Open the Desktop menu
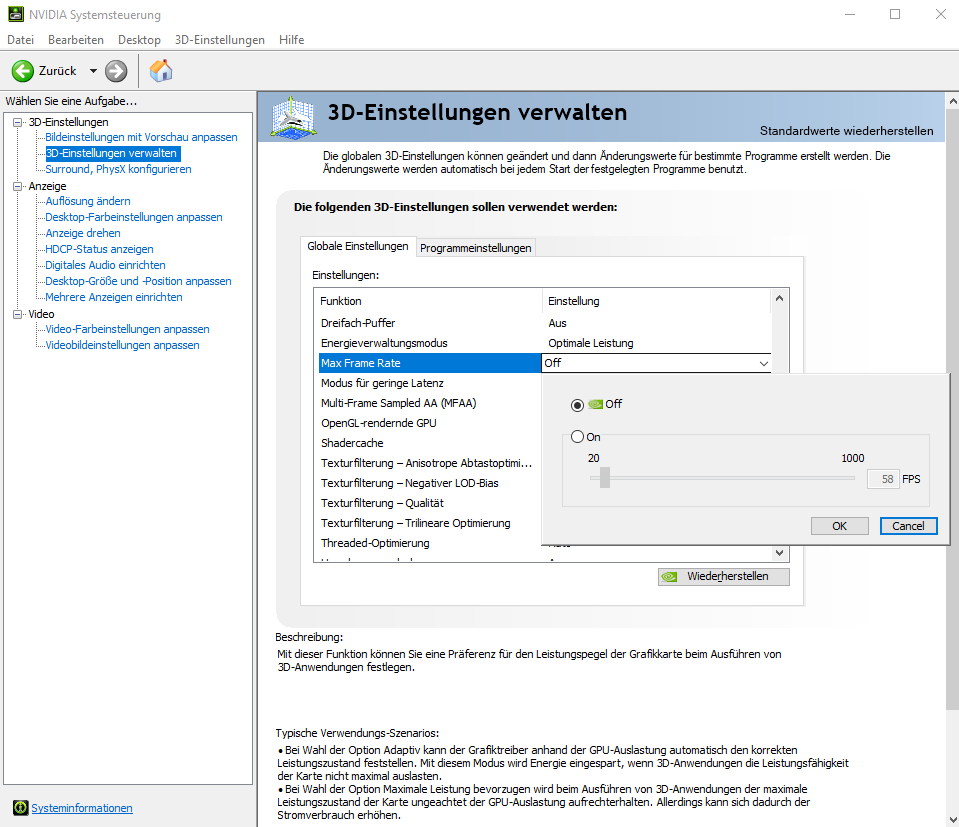 [x=139, y=40]
